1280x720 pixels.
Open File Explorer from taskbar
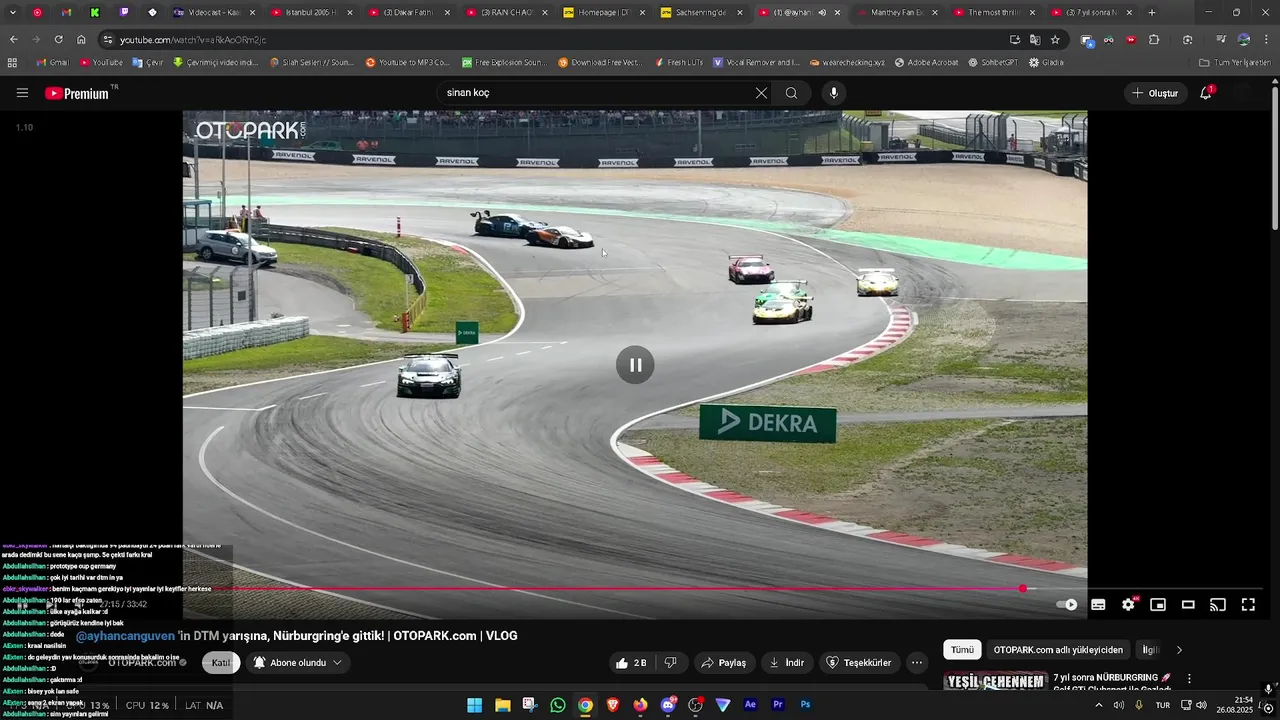coord(502,705)
